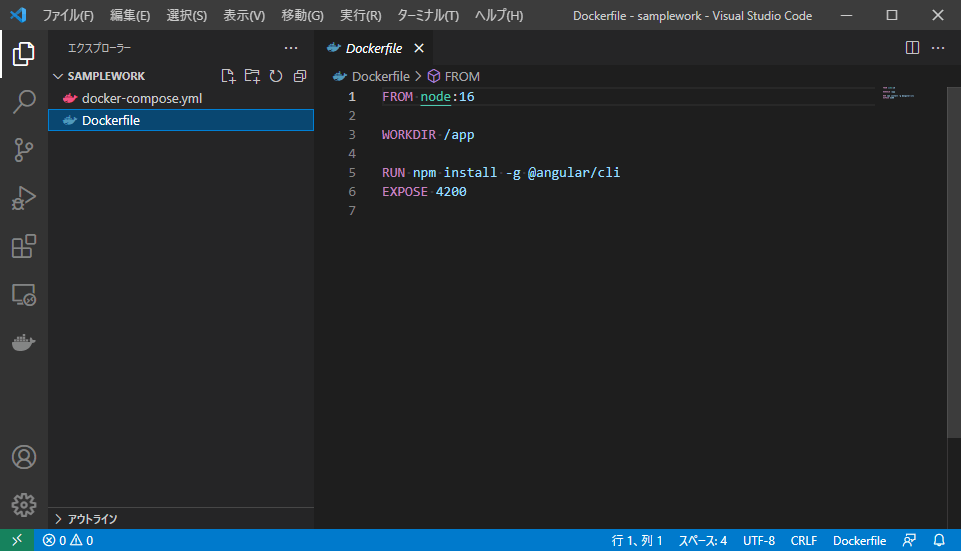The image size is (961, 551).
Task: Open the 実行(R) menu
Action: (360, 15)
